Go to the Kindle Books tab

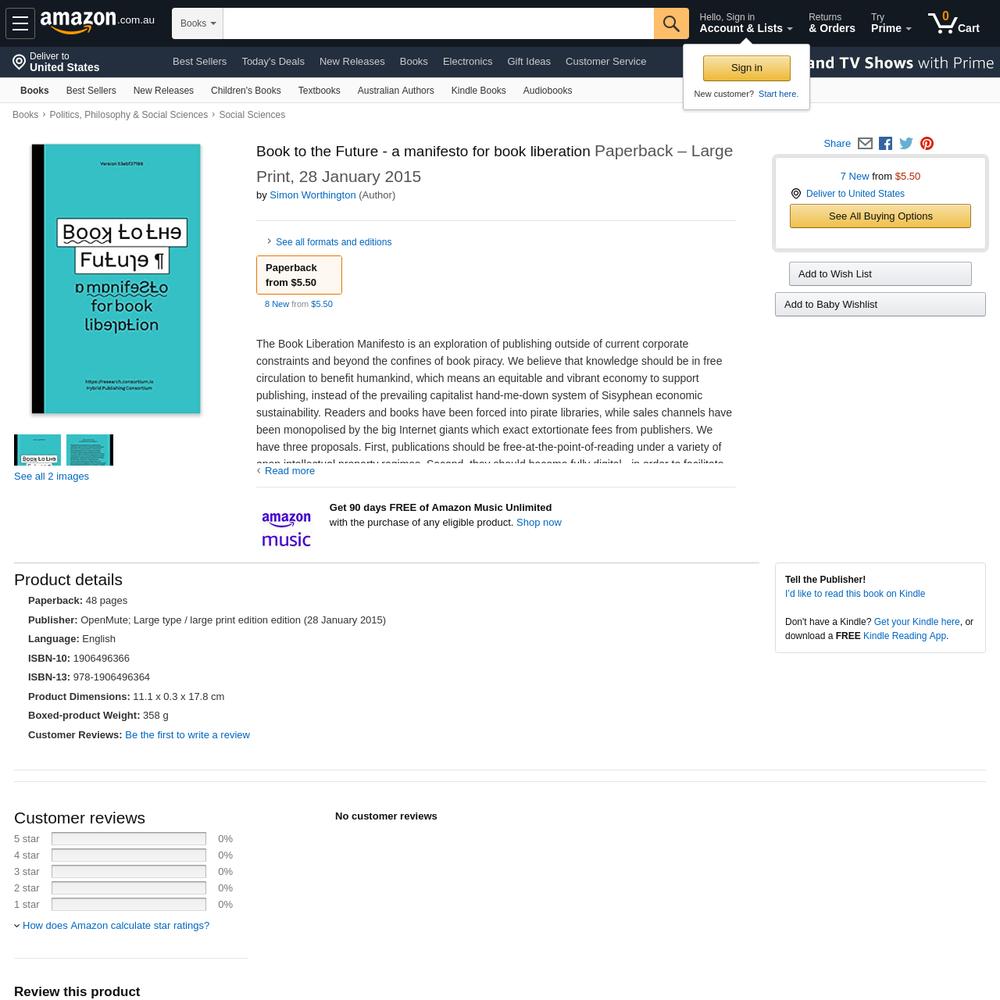coord(478,91)
